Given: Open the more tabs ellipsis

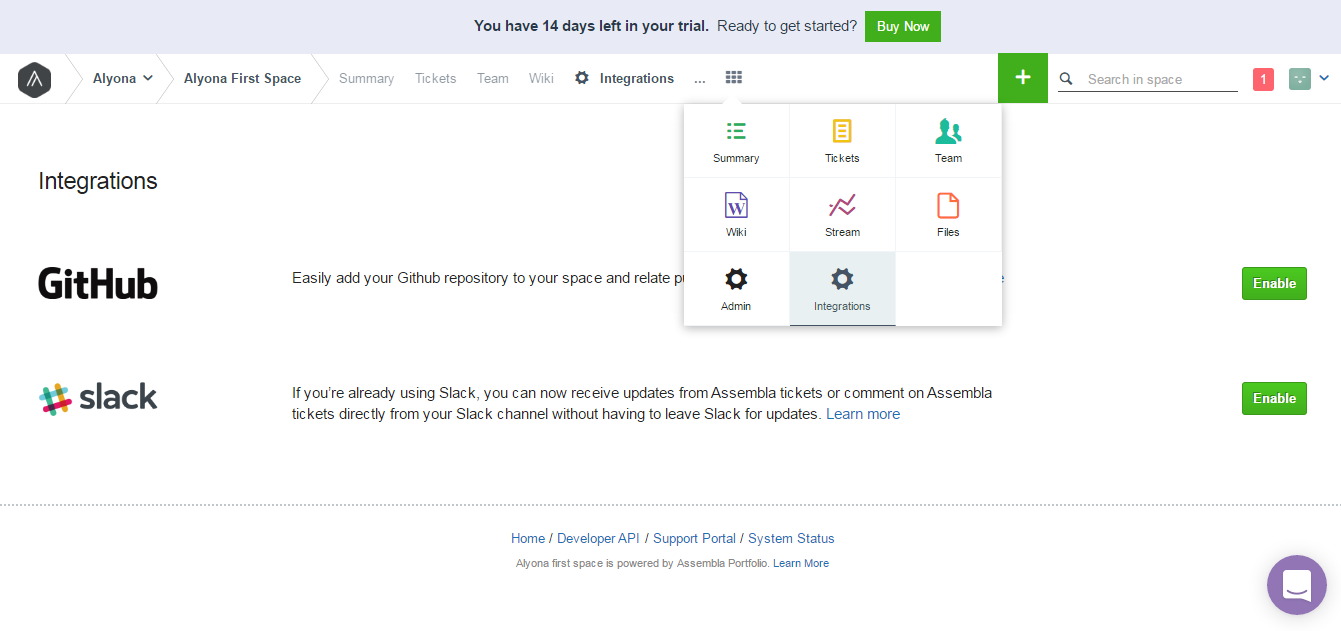Looking at the screenshot, I should (x=699, y=79).
